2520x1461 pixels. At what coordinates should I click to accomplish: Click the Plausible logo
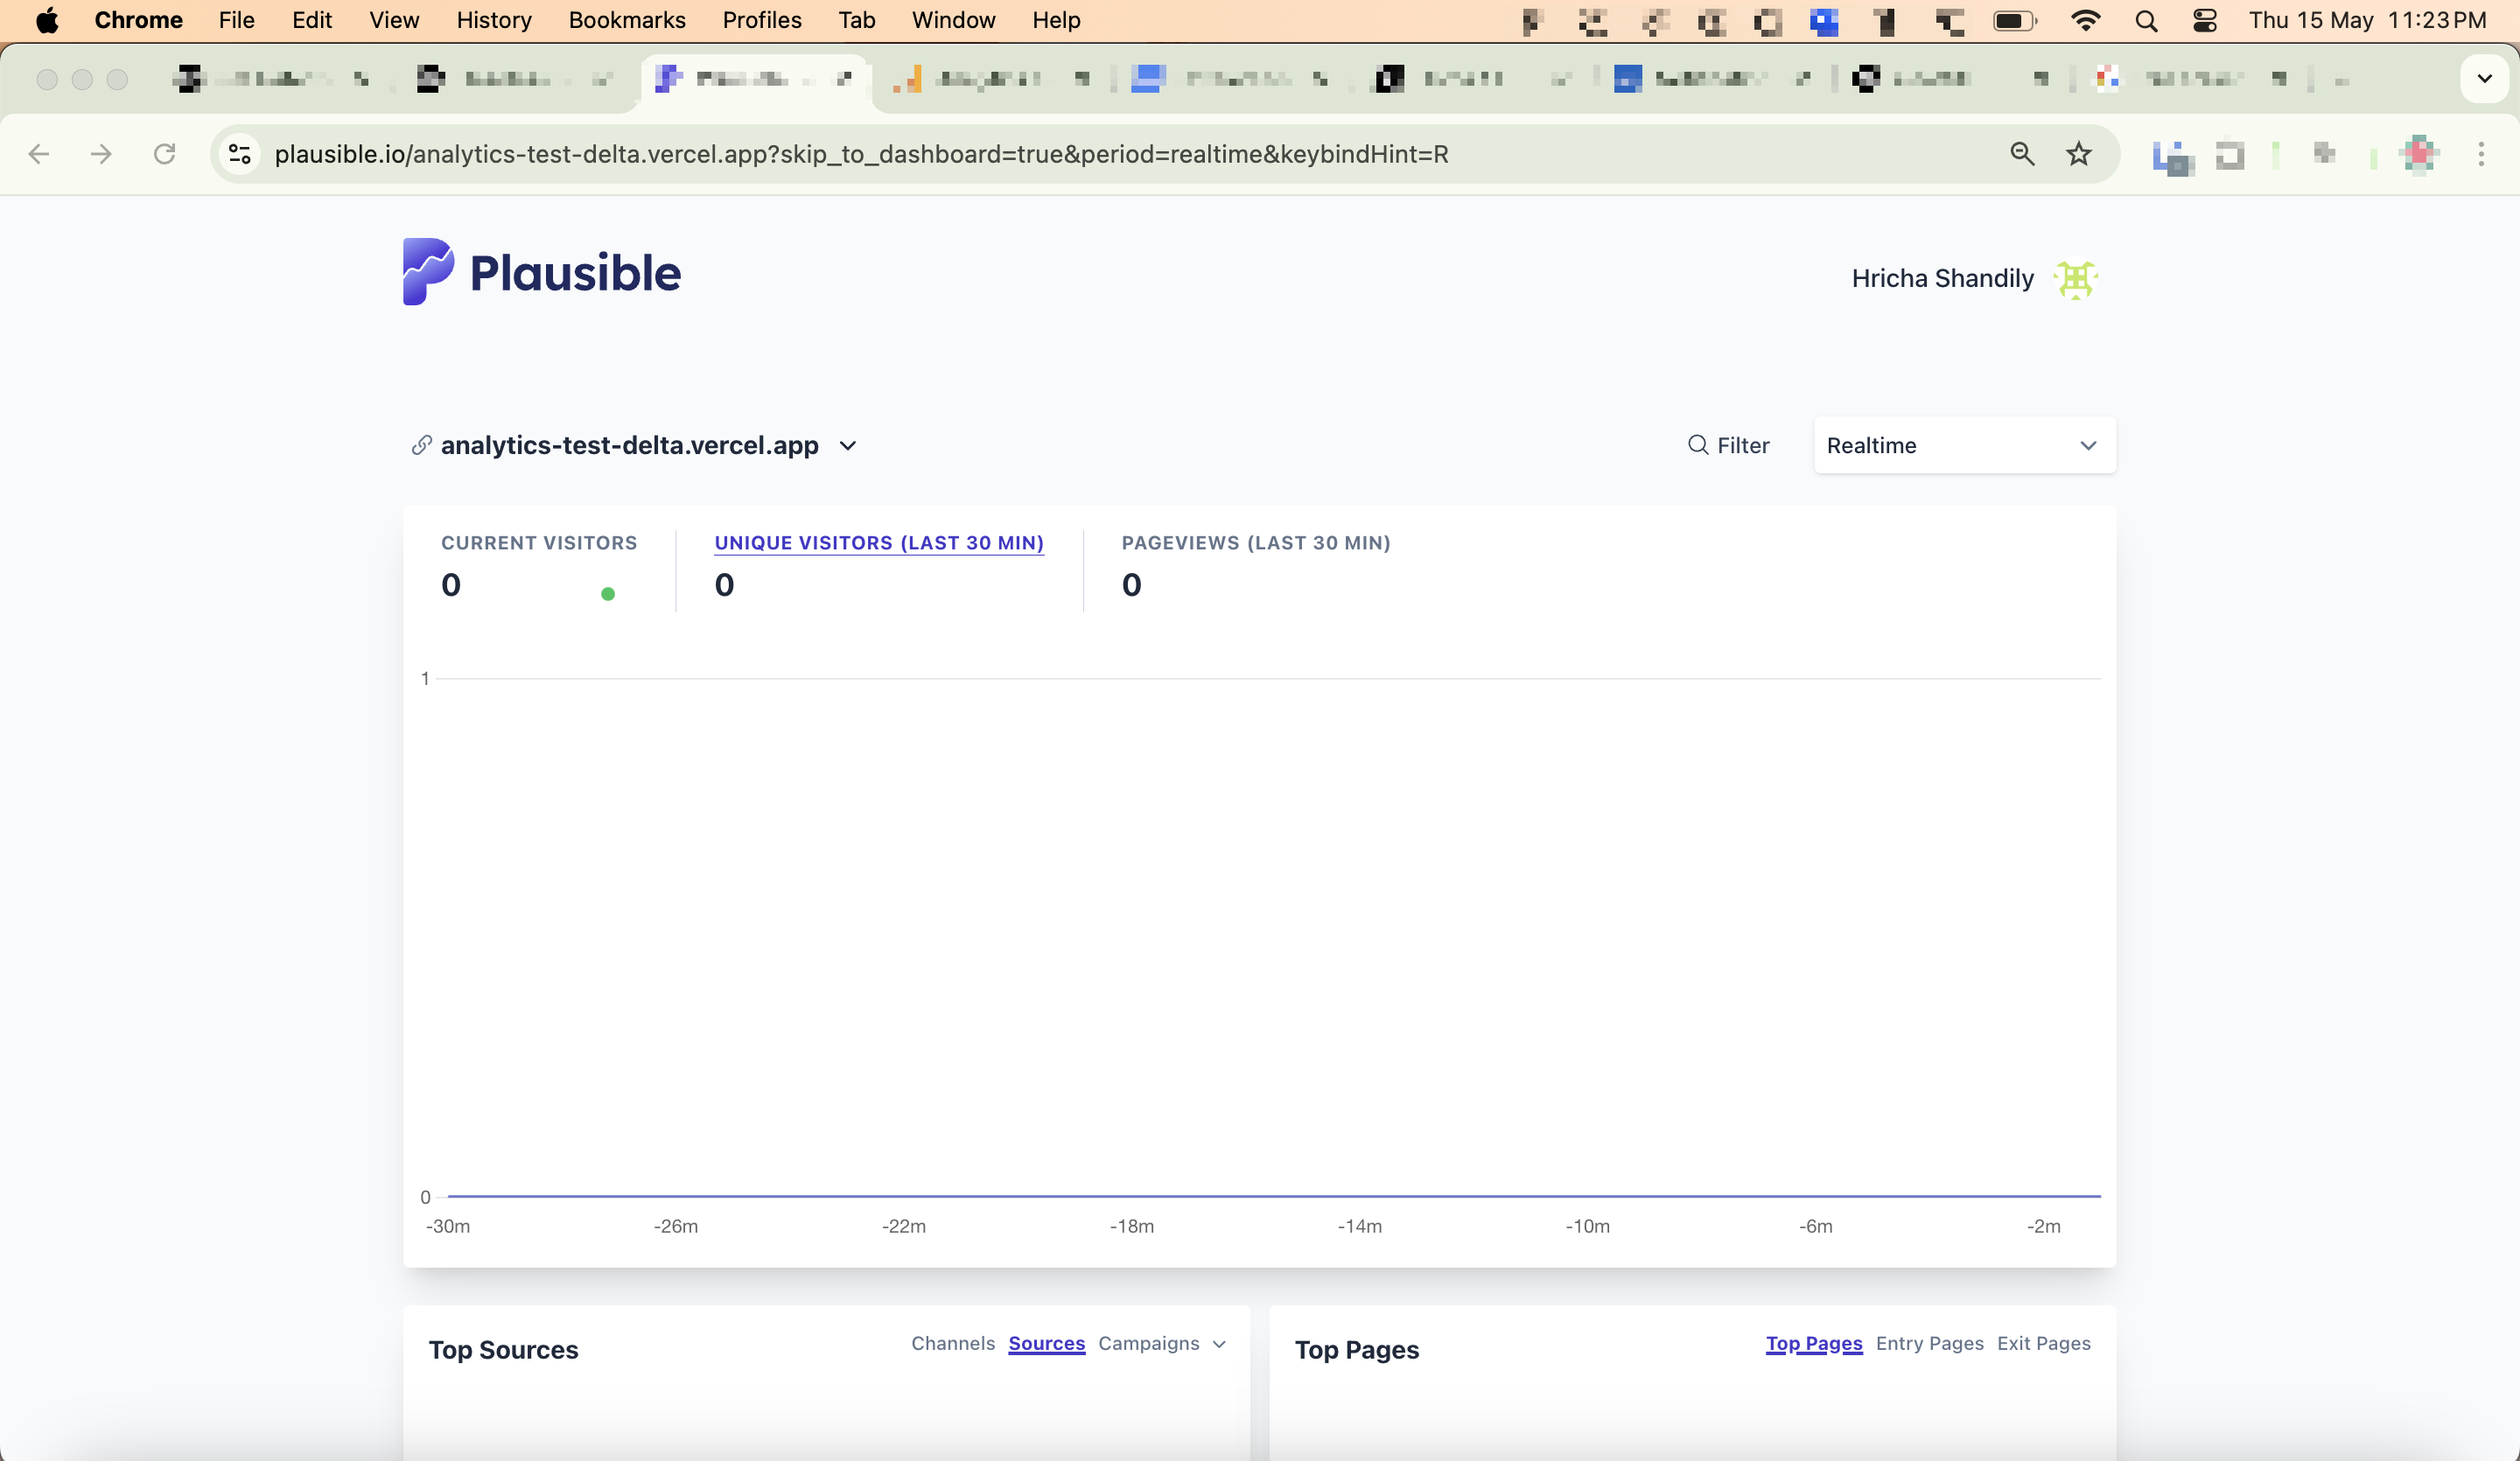click(540, 271)
